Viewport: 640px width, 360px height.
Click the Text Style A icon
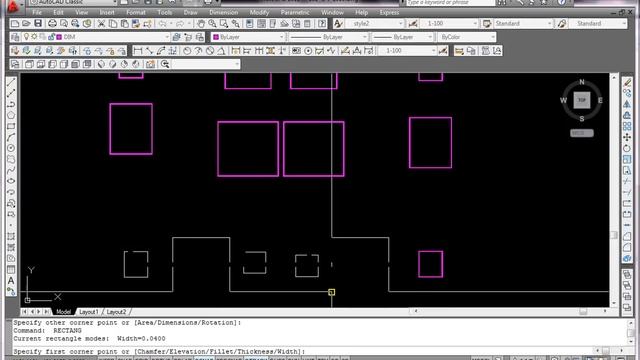coord(338,24)
